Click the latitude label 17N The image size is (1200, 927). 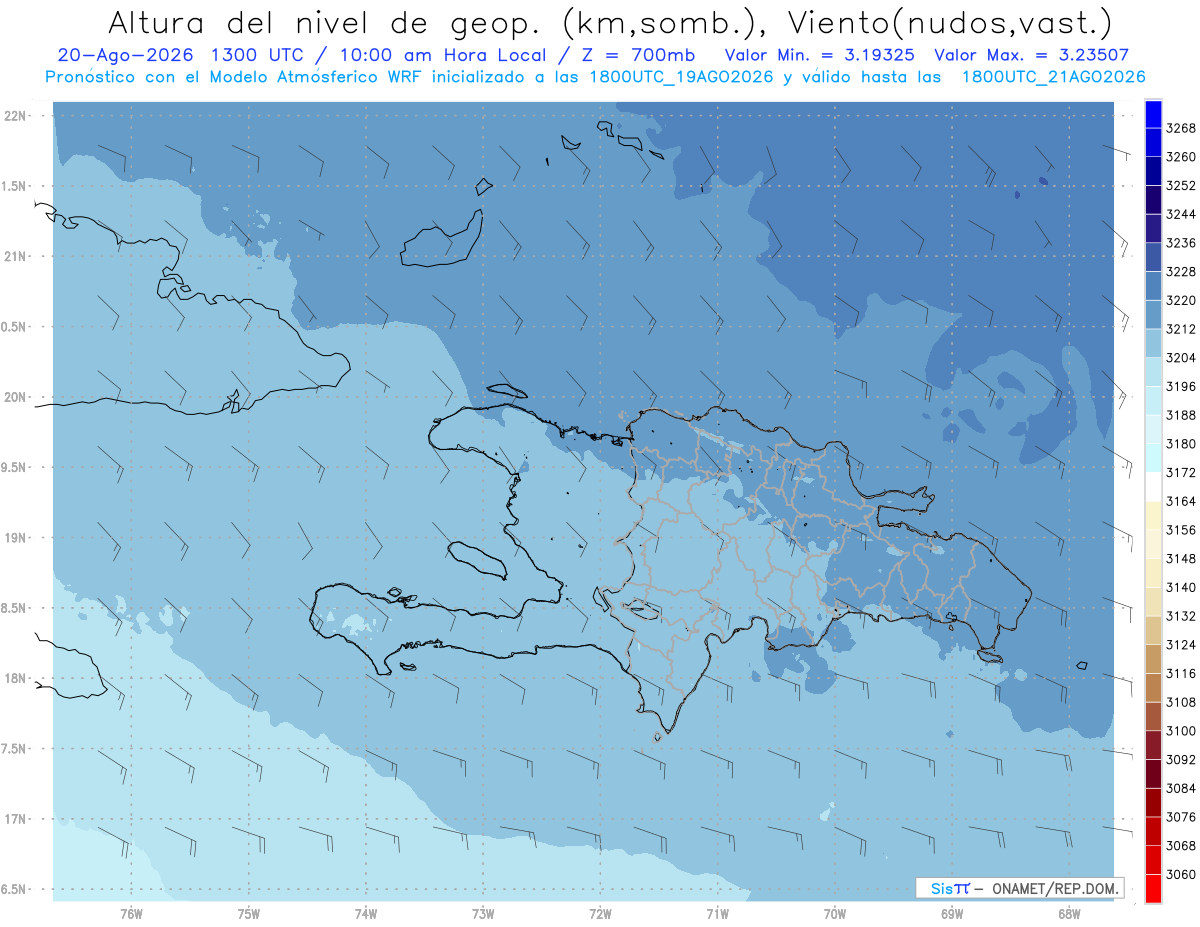tap(15, 820)
